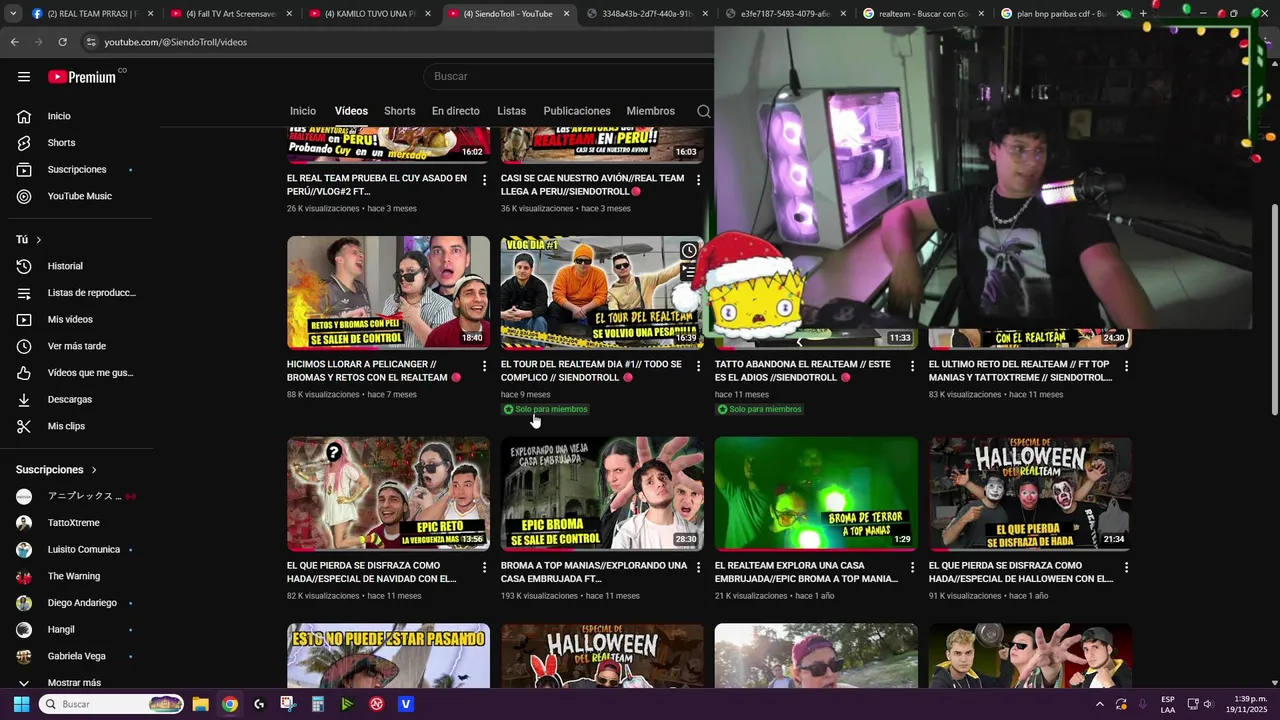Open options for Tatto abandona el Realteam

[x=912, y=366]
